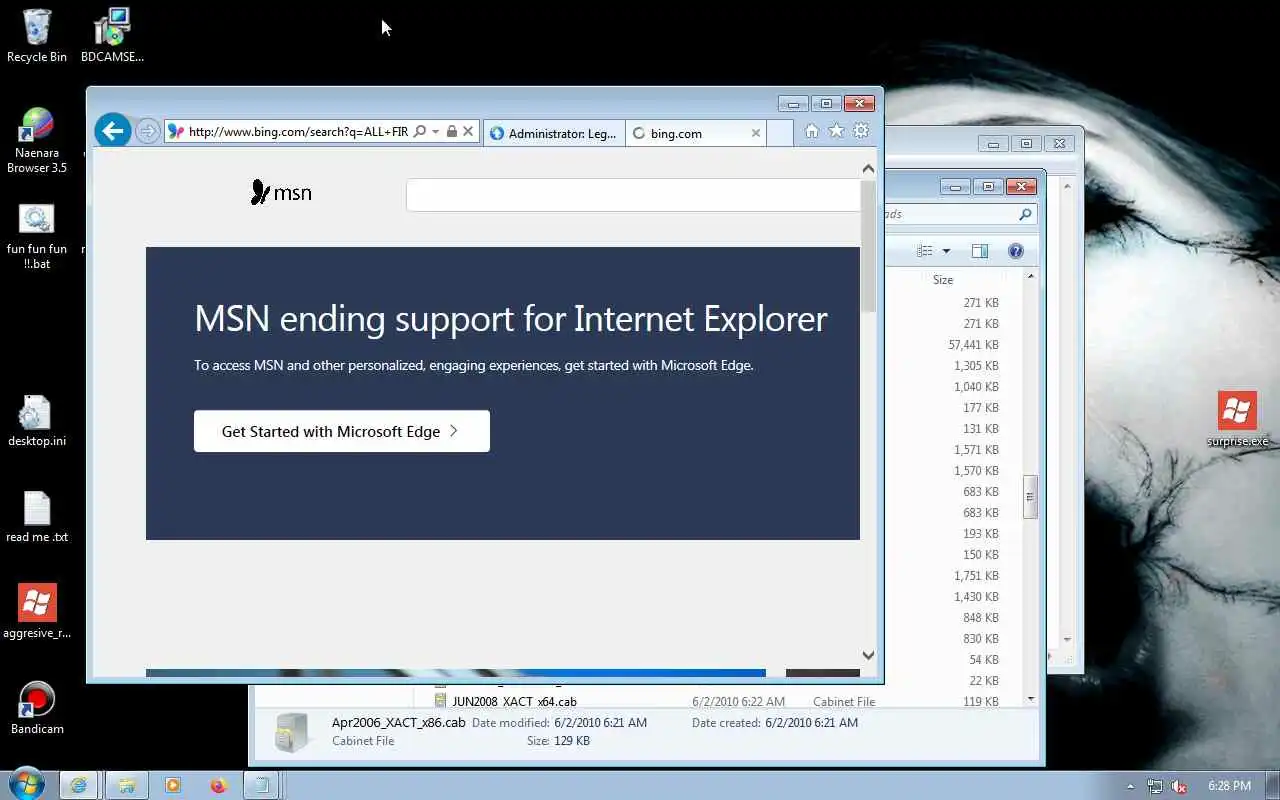Image resolution: width=1280 pixels, height=800 pixels.
Task: Click the IE page vertical scrollbar thumb
Action: [x=868, y=245]
